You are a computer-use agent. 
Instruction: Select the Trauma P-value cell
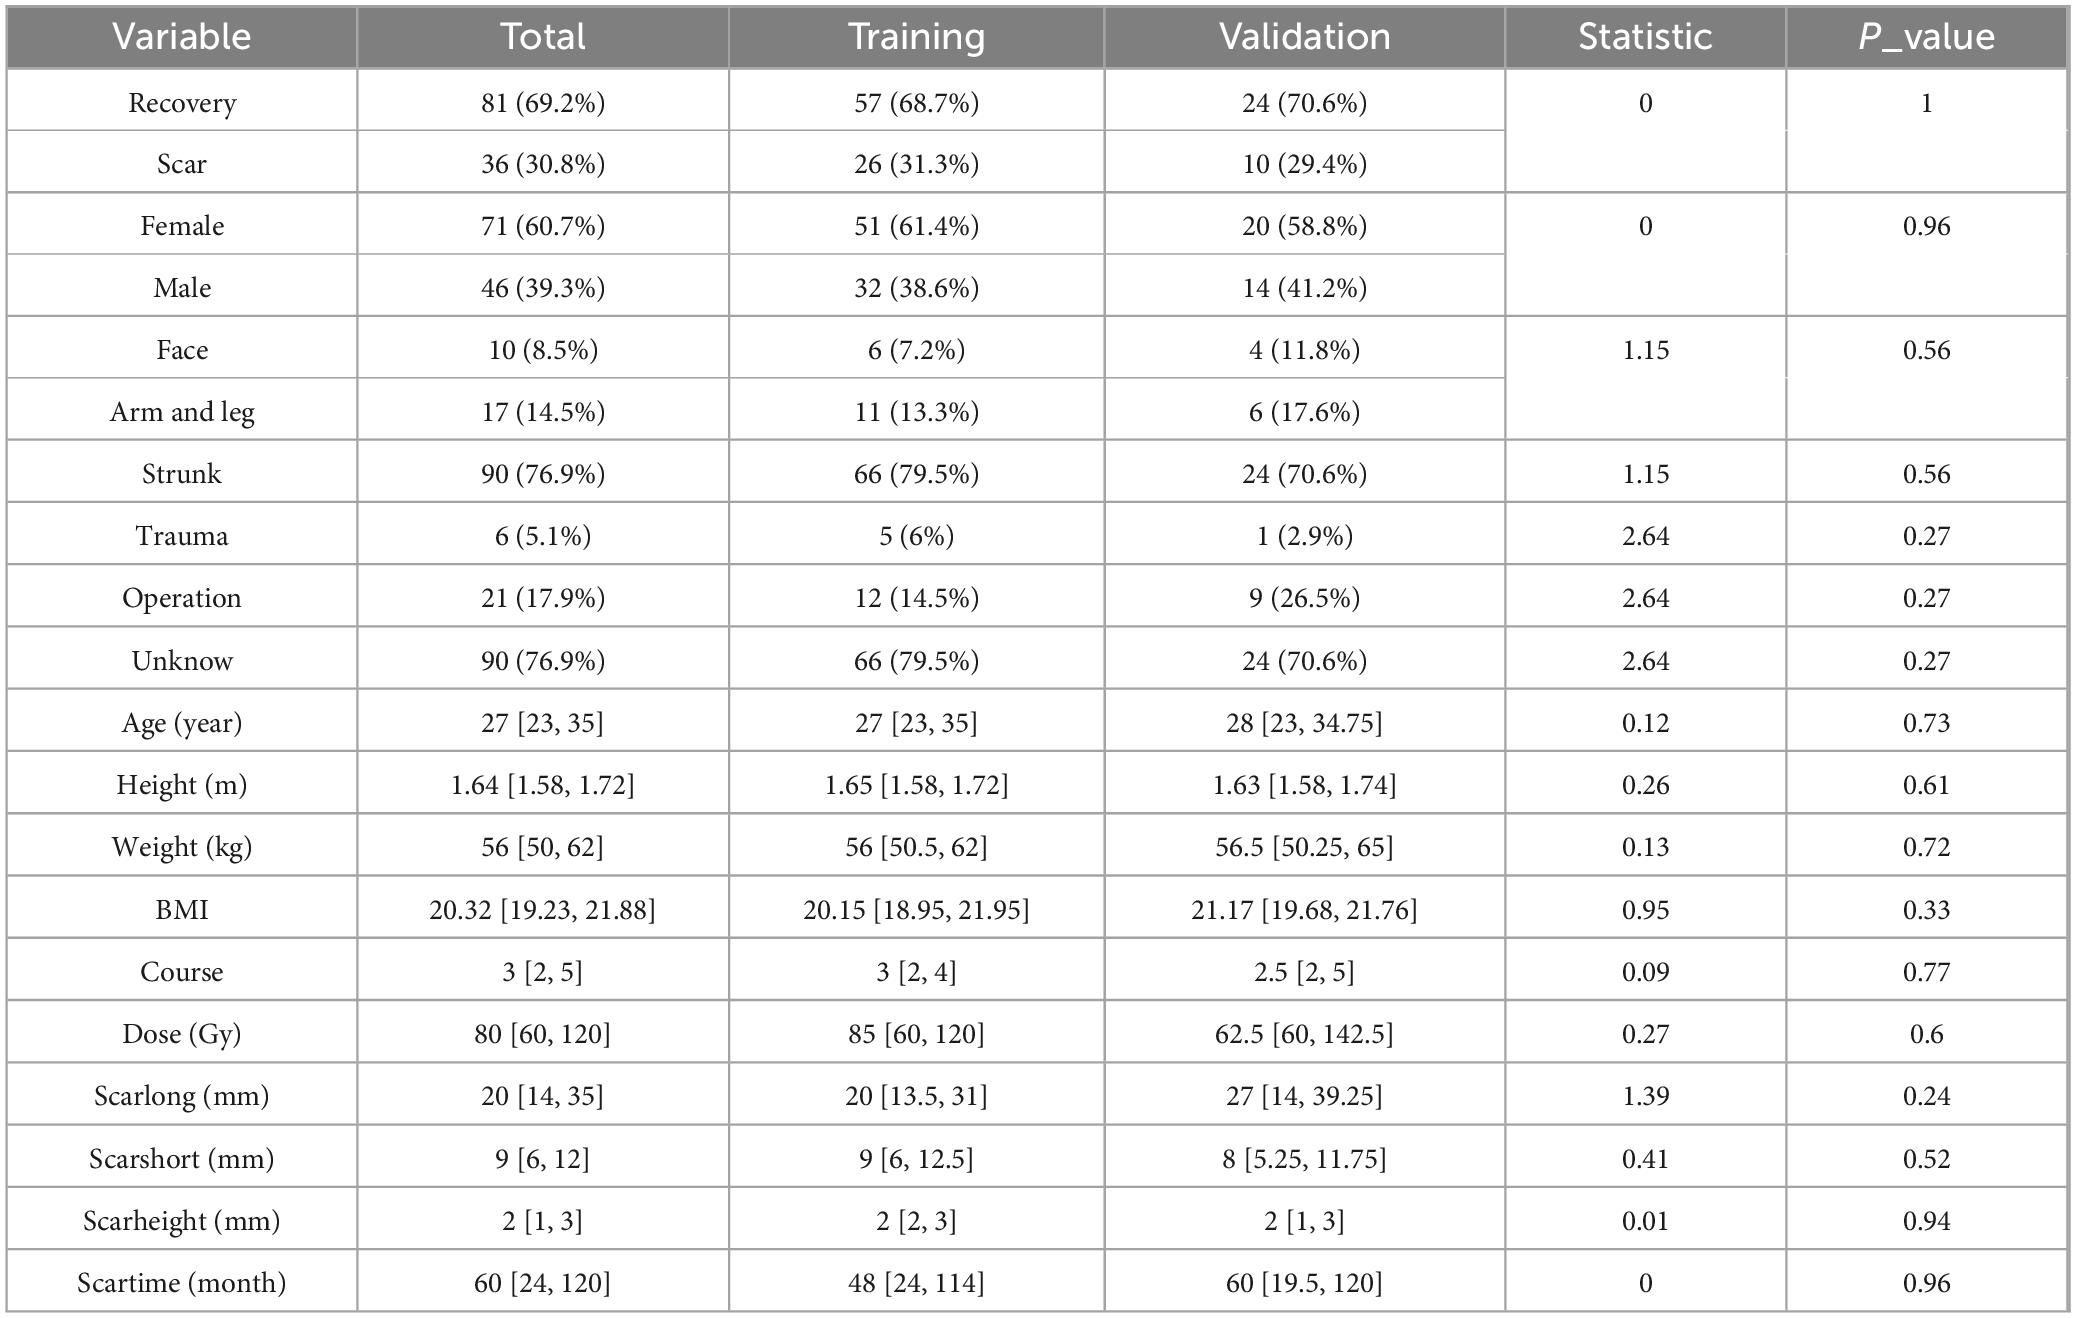pos(1927,536)
